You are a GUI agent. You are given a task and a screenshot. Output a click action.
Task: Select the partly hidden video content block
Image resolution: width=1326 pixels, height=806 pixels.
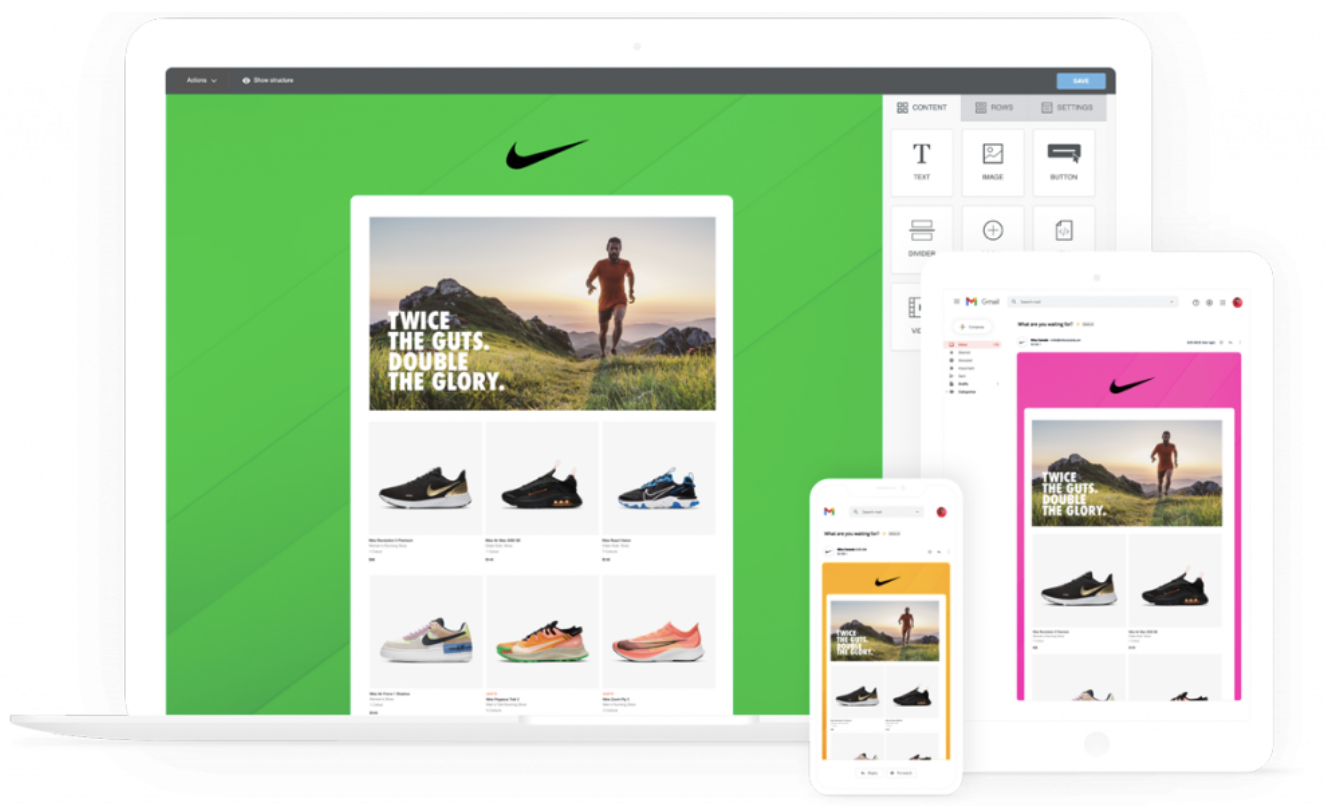907,315
